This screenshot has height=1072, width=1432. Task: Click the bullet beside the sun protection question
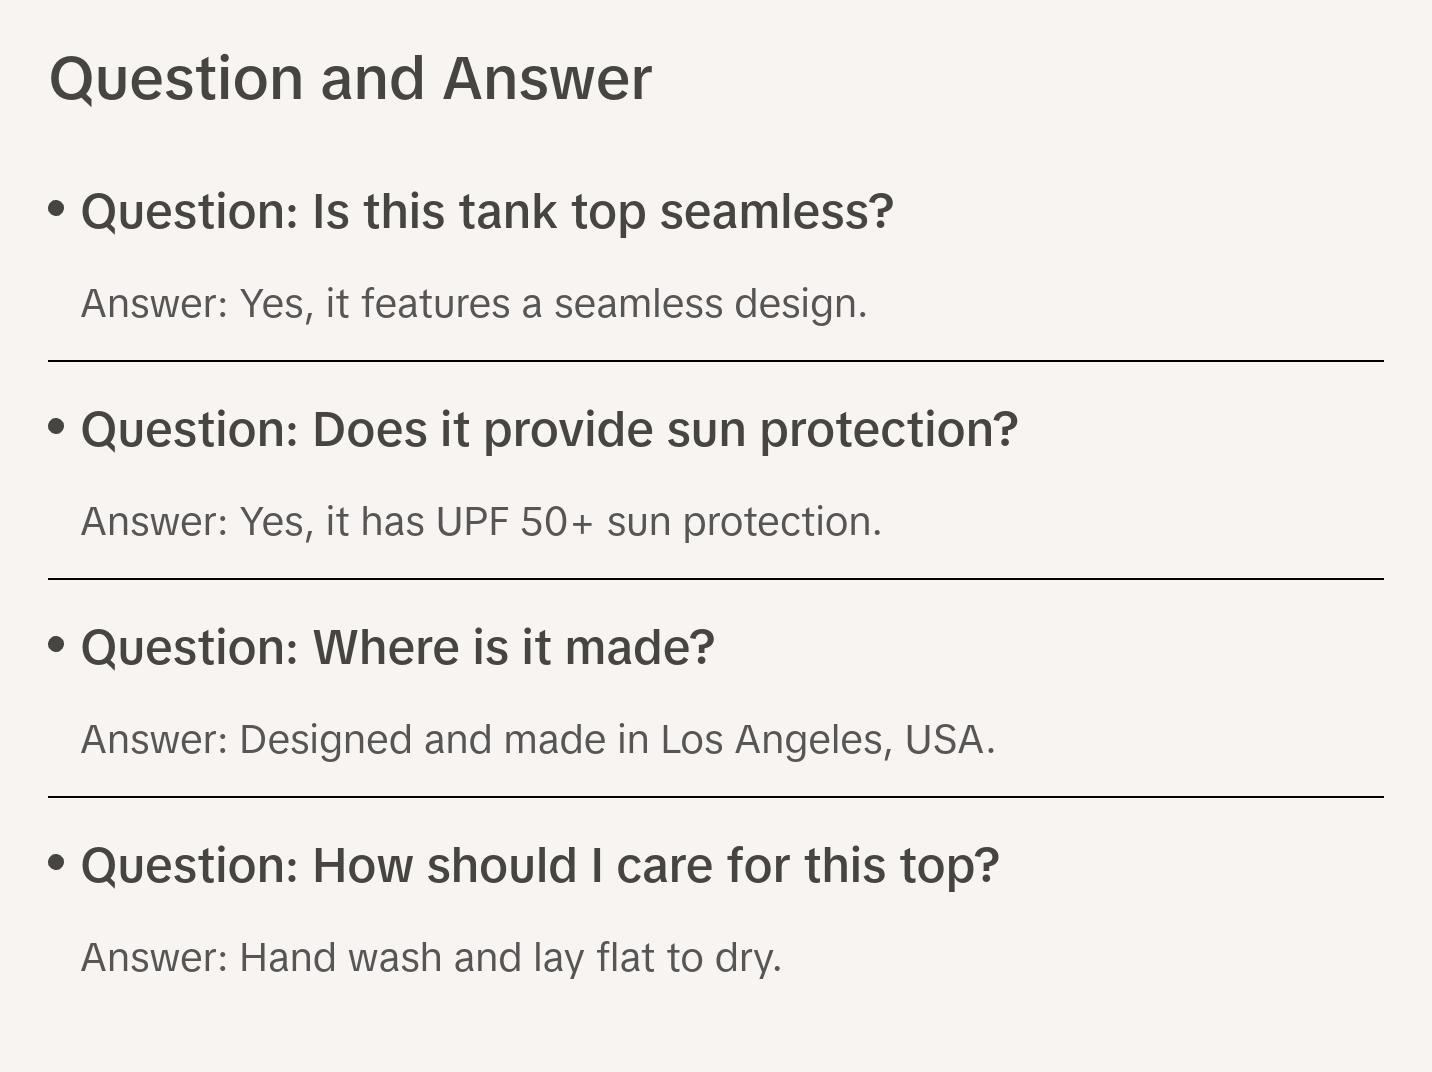pos(57,426)
